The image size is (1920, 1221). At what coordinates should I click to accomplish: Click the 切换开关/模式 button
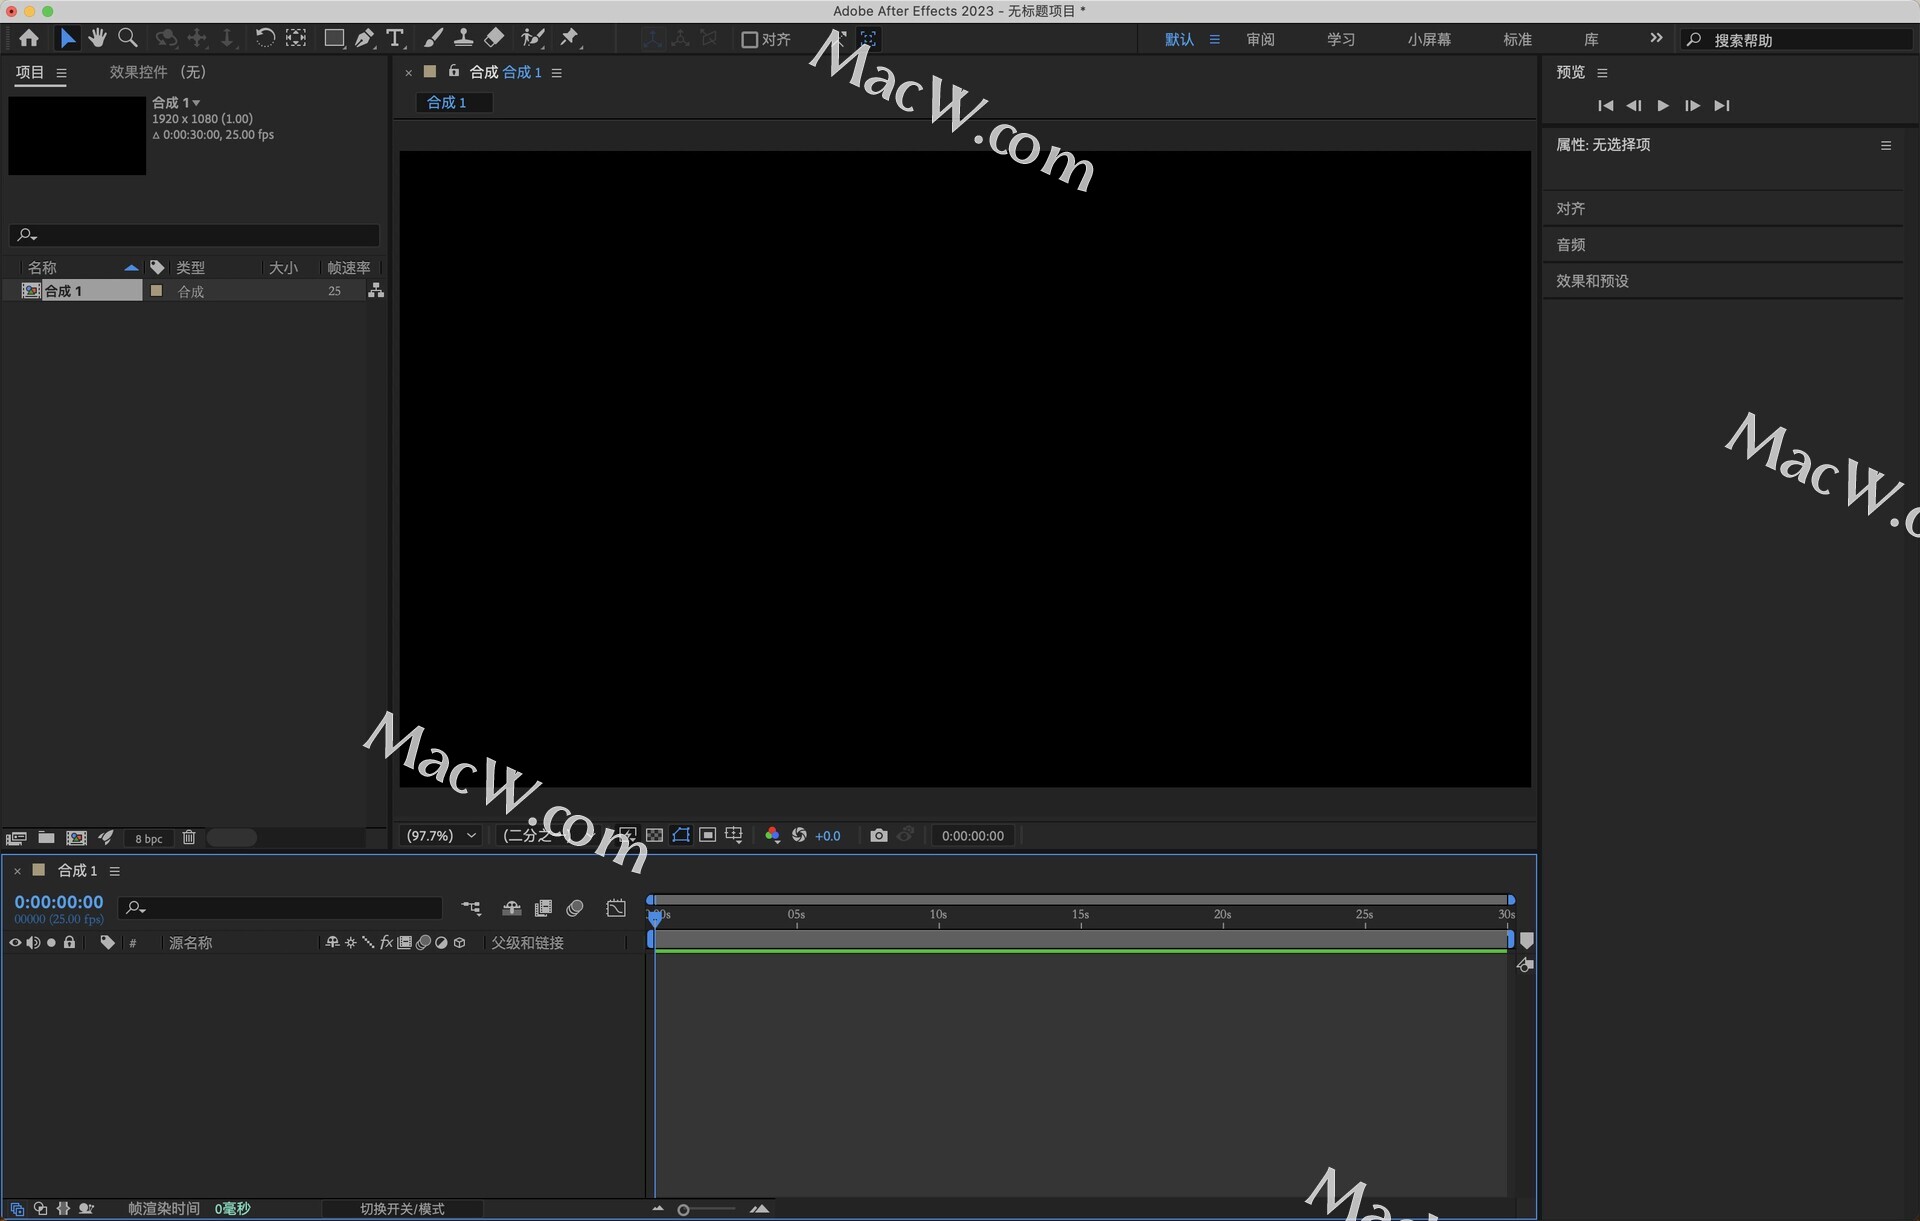[402, 1209]
